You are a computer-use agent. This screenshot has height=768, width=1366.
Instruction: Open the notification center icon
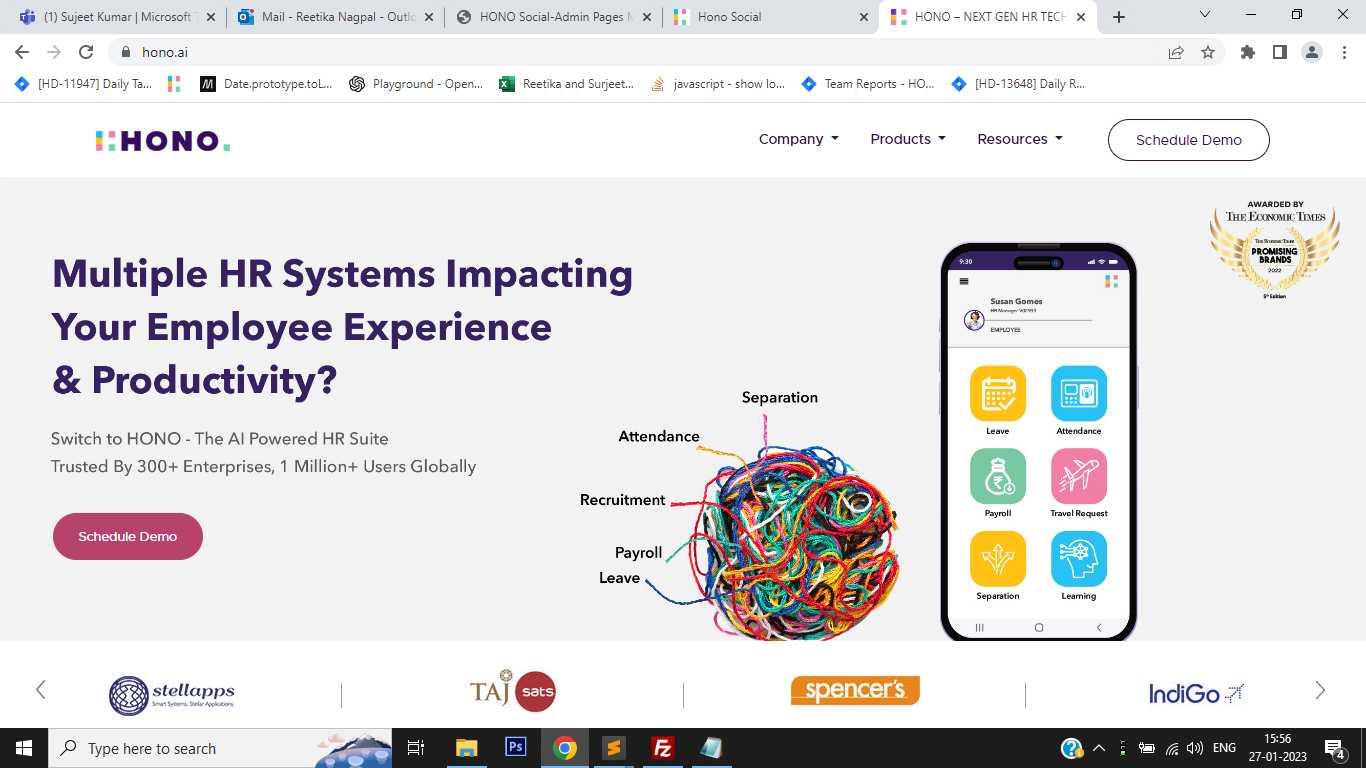coord(1334,748)
